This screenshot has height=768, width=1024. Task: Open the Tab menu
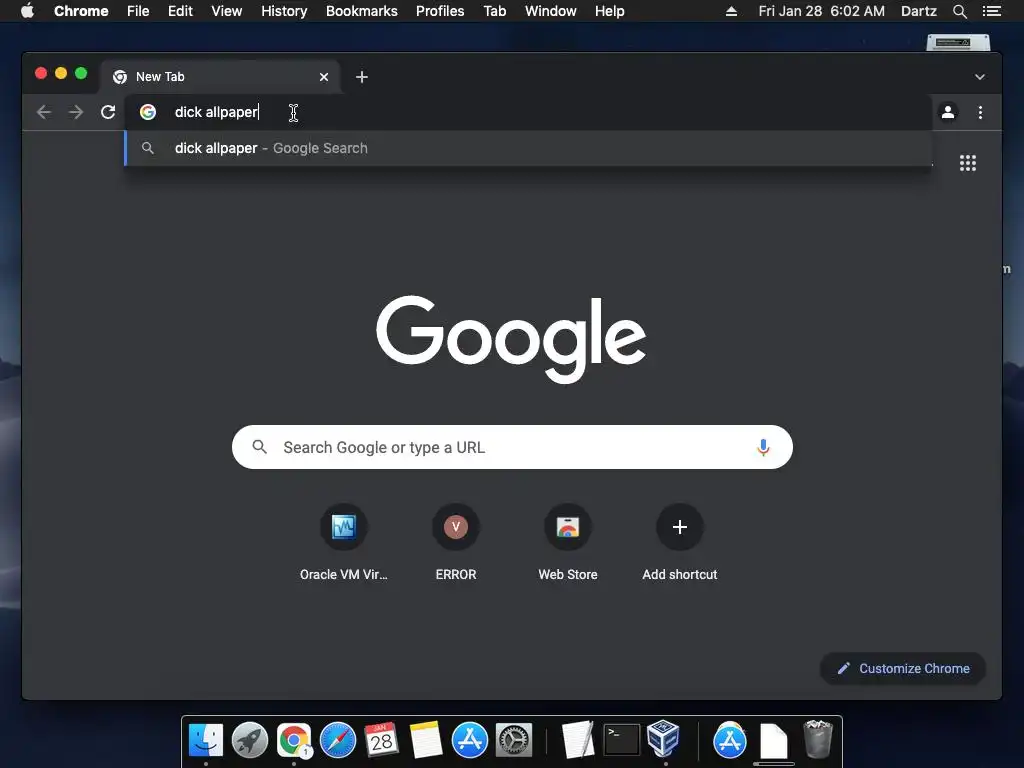[x=494, y=11]
